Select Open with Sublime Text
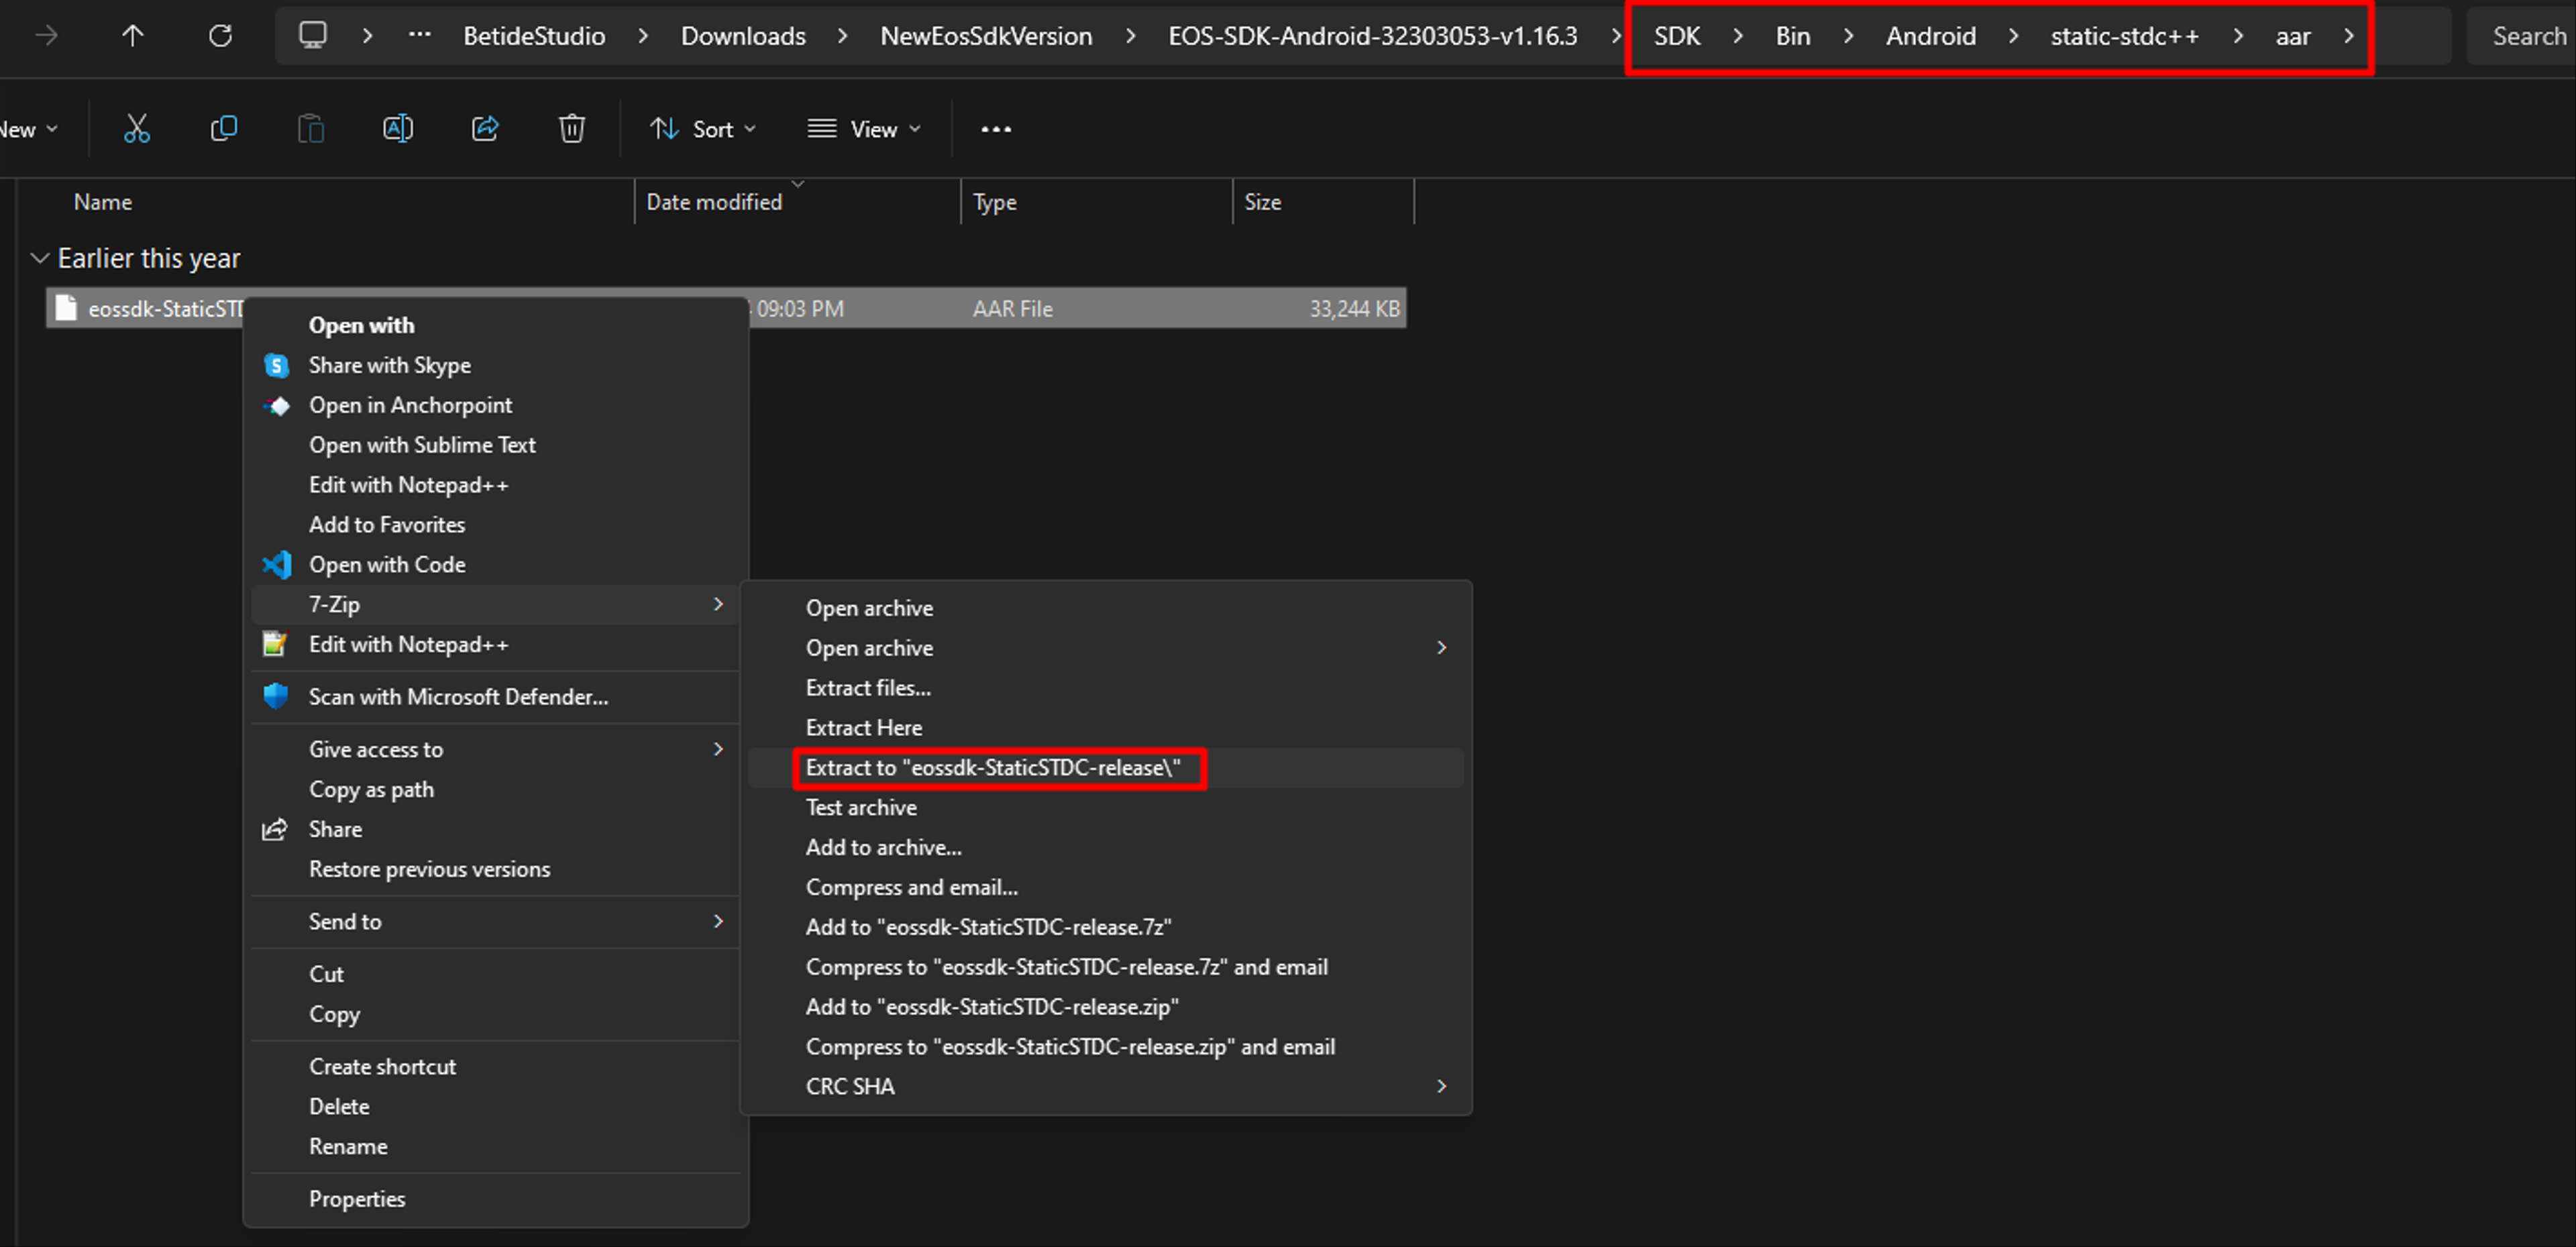2576x1247 pixels. tap(495, 445)
